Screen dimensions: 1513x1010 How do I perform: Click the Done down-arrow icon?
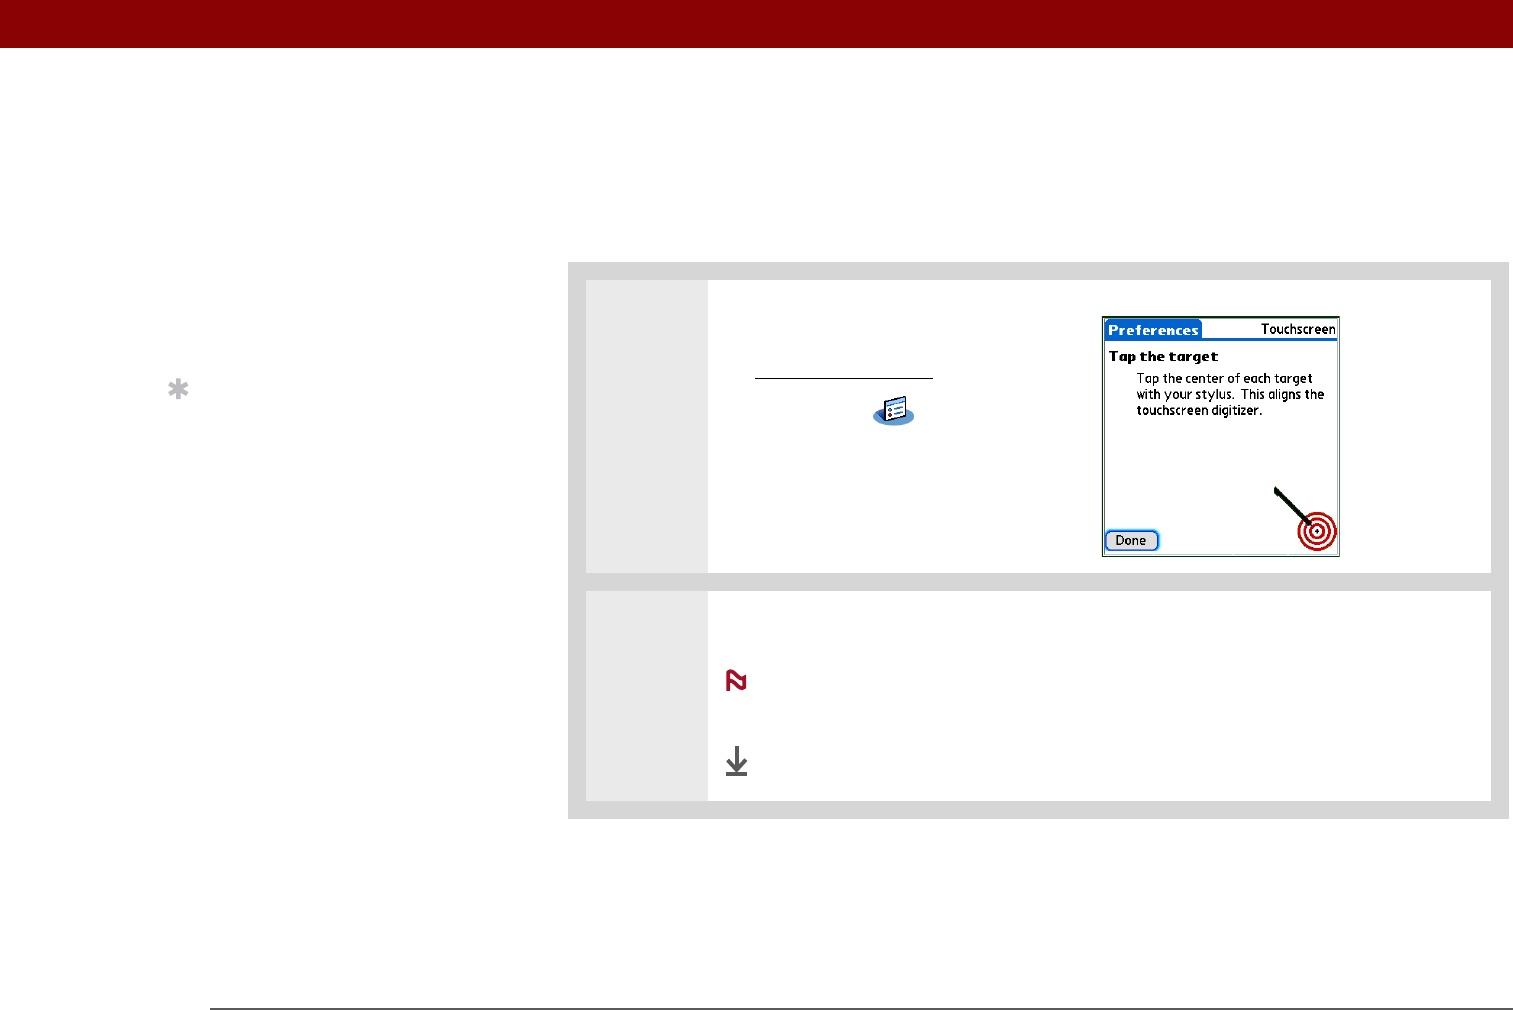tap(737, 761)
